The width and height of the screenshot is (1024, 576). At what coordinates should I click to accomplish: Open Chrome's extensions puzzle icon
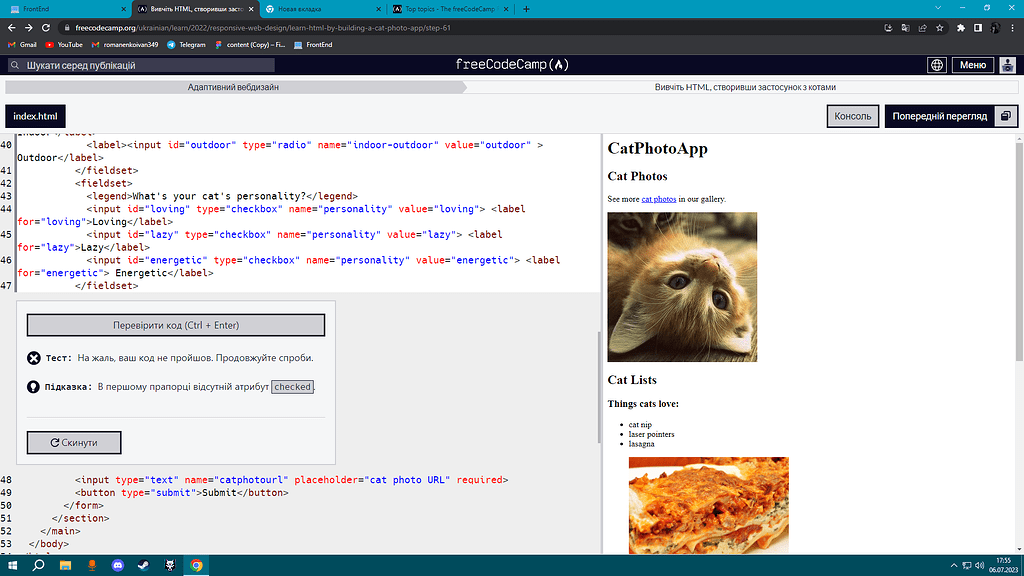961,28
